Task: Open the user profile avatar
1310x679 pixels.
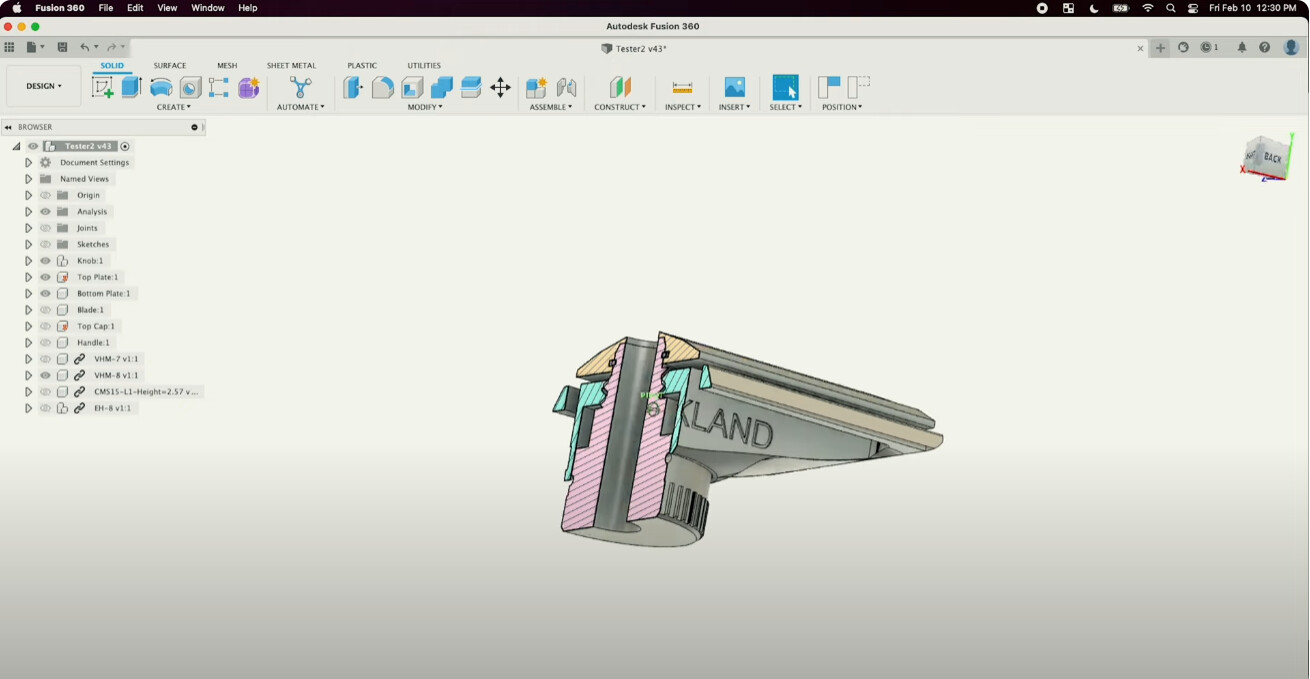Action: [1291, 47]
